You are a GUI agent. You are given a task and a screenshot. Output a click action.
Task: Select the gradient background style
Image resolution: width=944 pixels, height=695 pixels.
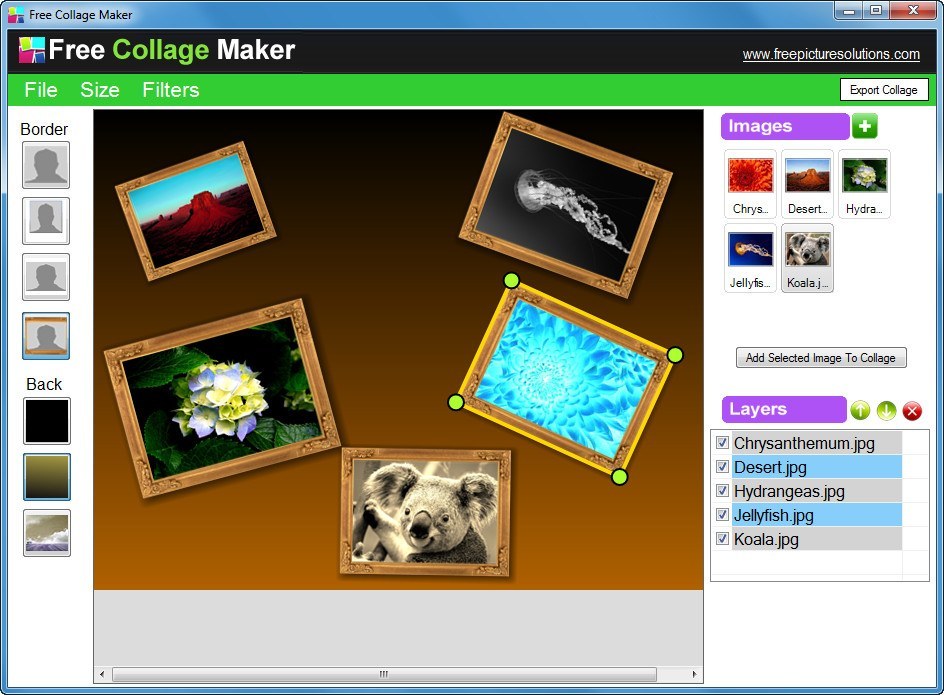click(x=45, y=477)
